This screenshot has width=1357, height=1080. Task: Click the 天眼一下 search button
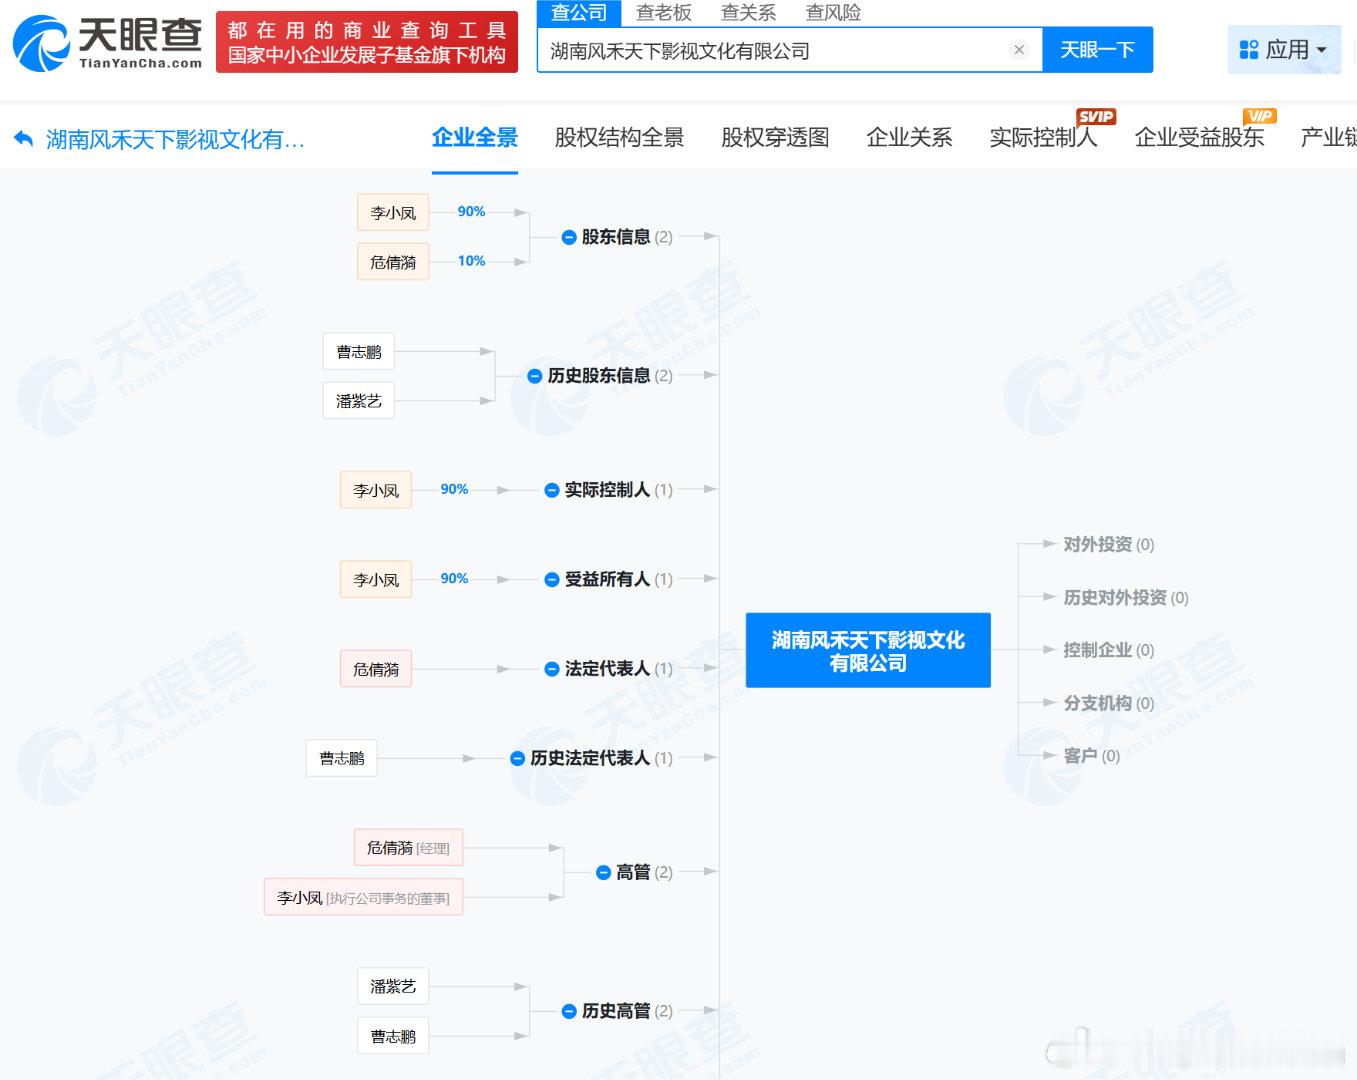point(1098,50)
